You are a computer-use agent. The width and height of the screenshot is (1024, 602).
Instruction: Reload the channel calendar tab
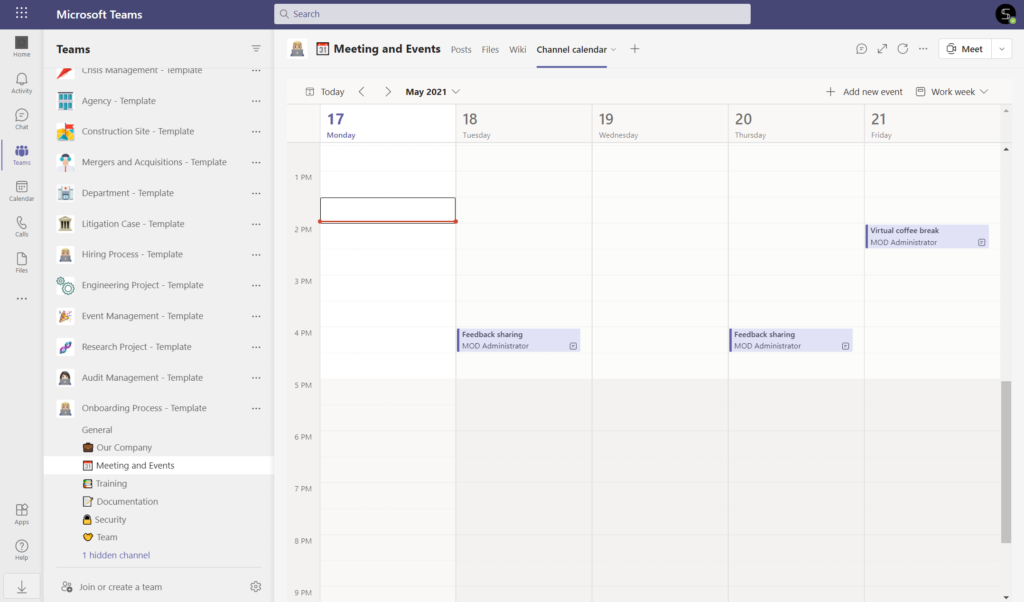click(x=903, y=49)
